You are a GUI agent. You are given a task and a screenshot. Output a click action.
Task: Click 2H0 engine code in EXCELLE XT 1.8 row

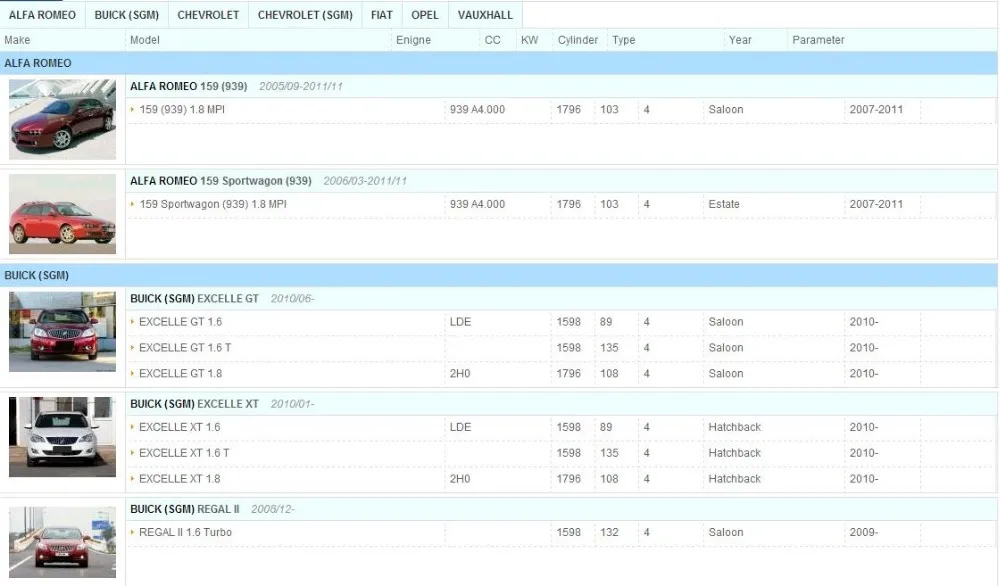(460, 479)
